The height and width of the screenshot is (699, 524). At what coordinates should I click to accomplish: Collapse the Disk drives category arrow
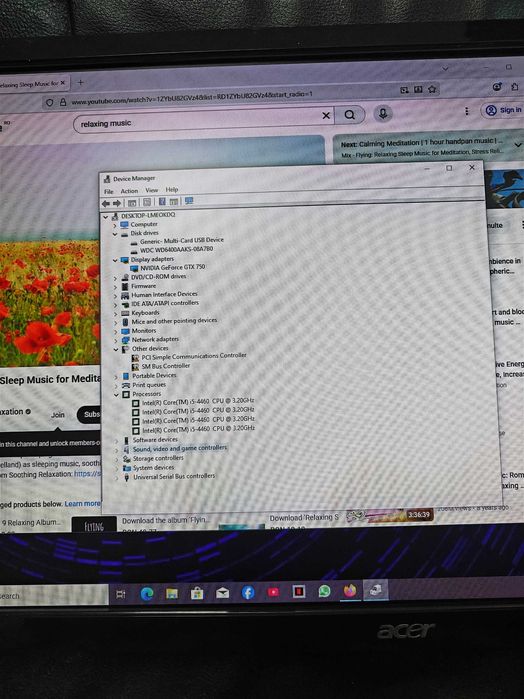115,234
